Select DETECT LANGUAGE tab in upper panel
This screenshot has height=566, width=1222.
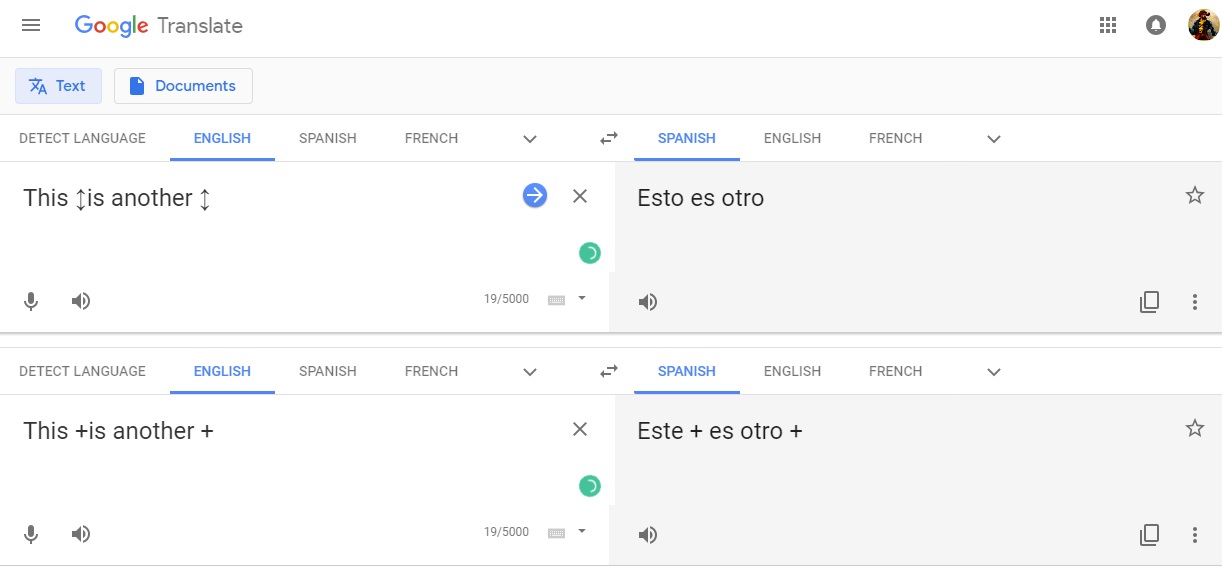[82, 139]
